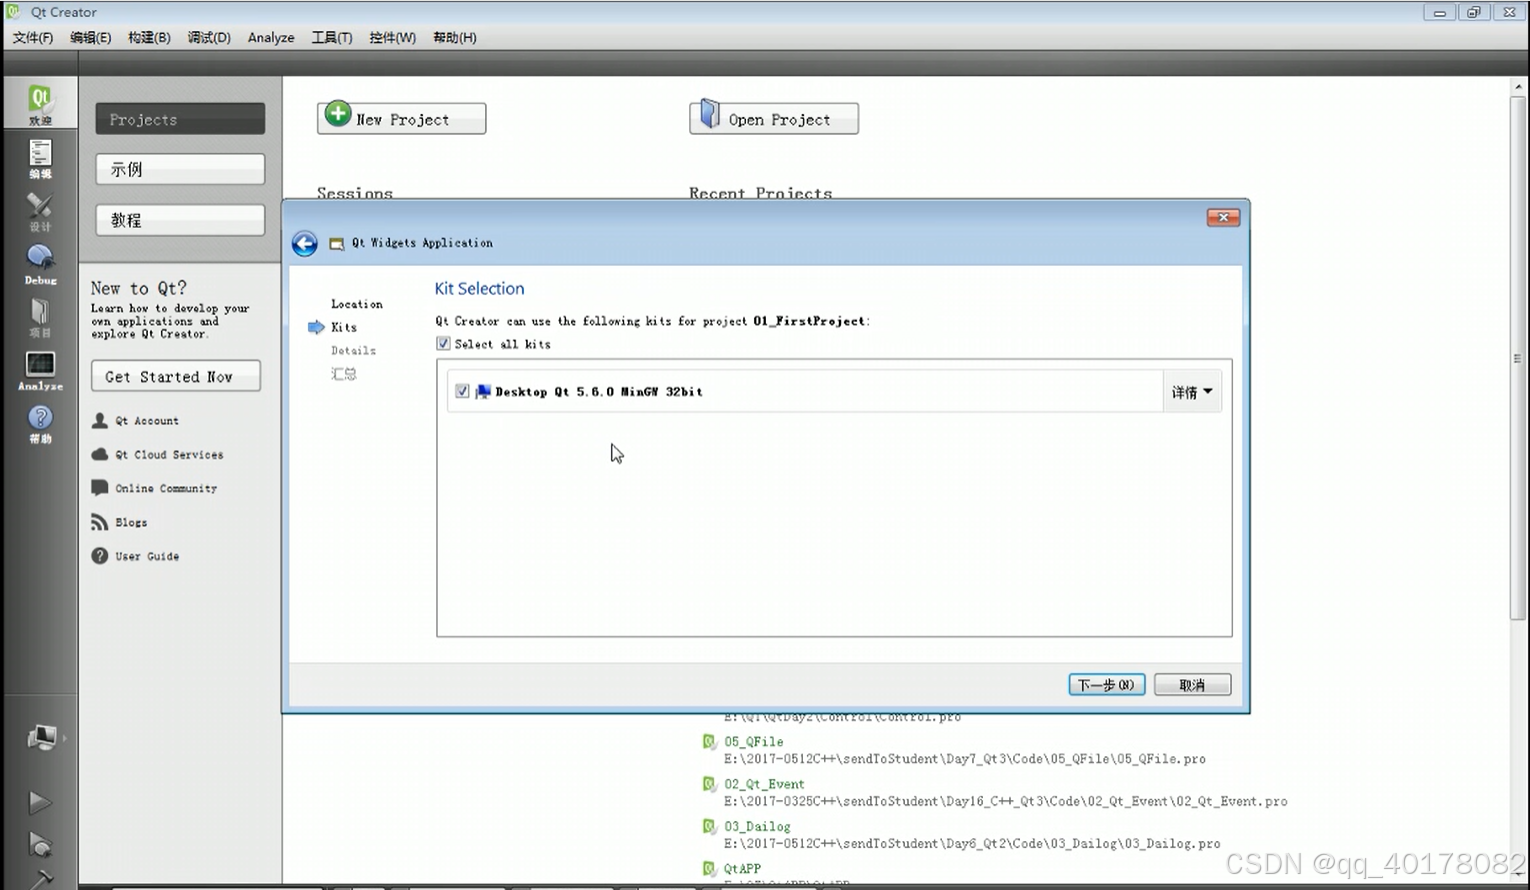The image size is (1530, 890).
Task: Click the 02_Qt_Event.pro file path text
Action: (1006, 801)
